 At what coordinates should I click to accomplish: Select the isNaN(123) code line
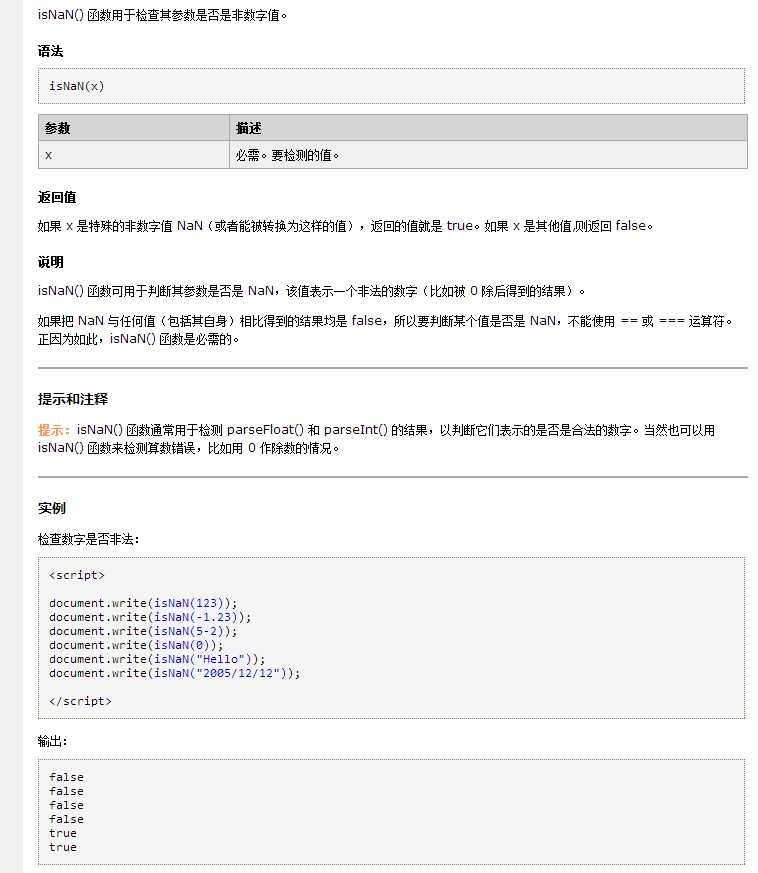point(143,603)
